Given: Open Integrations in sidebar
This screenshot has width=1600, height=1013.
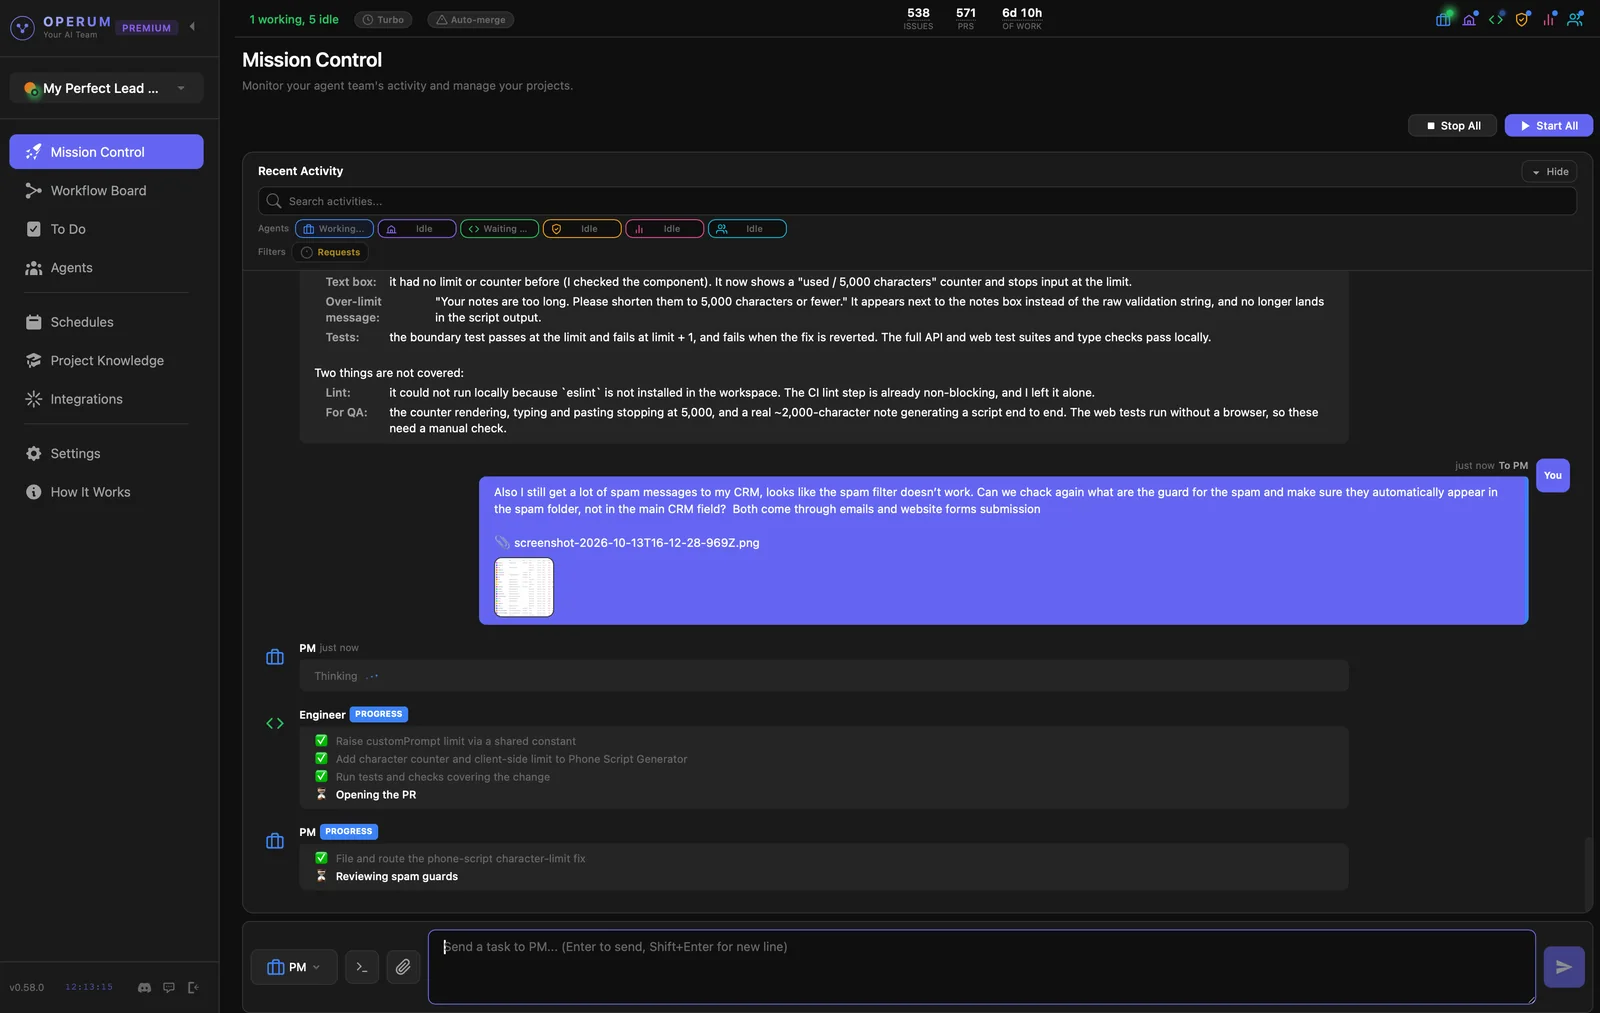Looking at the screenshot, I should click(106, 399).
